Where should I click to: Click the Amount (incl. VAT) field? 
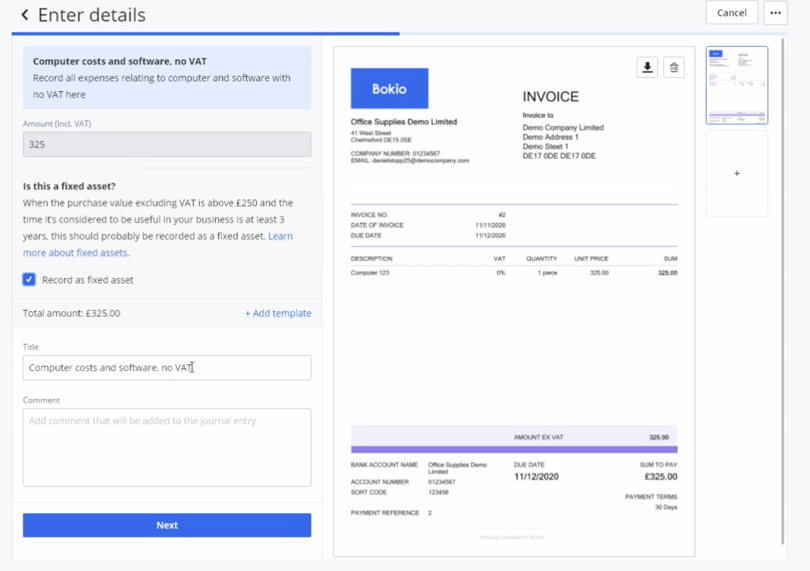(x=167, y=144)
